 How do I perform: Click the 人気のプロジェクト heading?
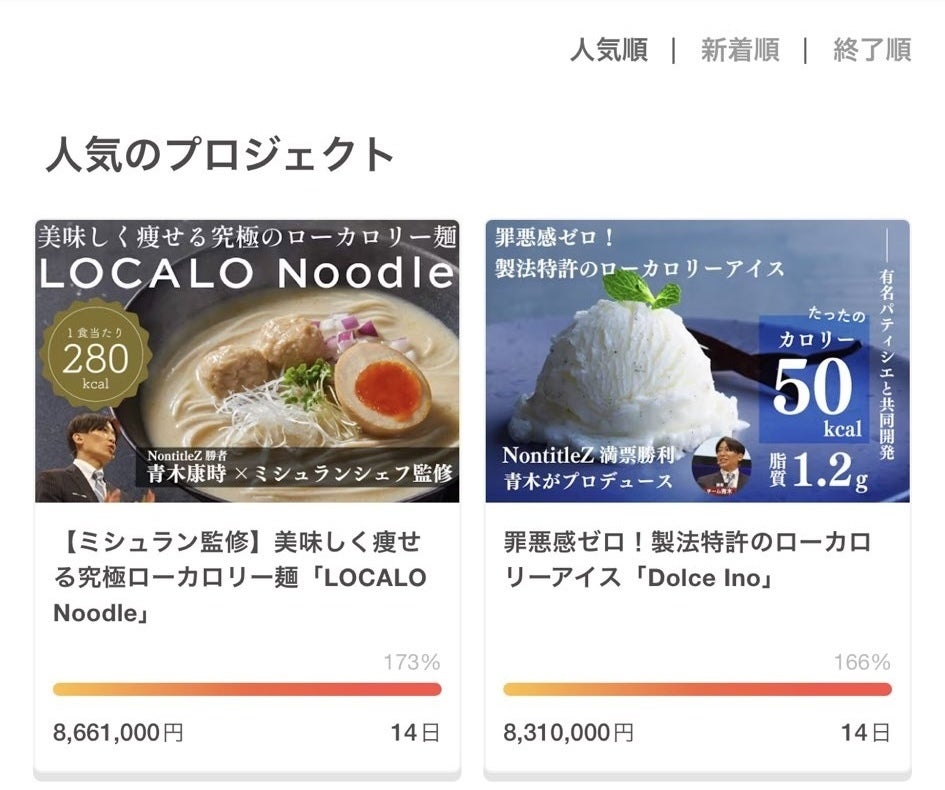pos(220,154)
